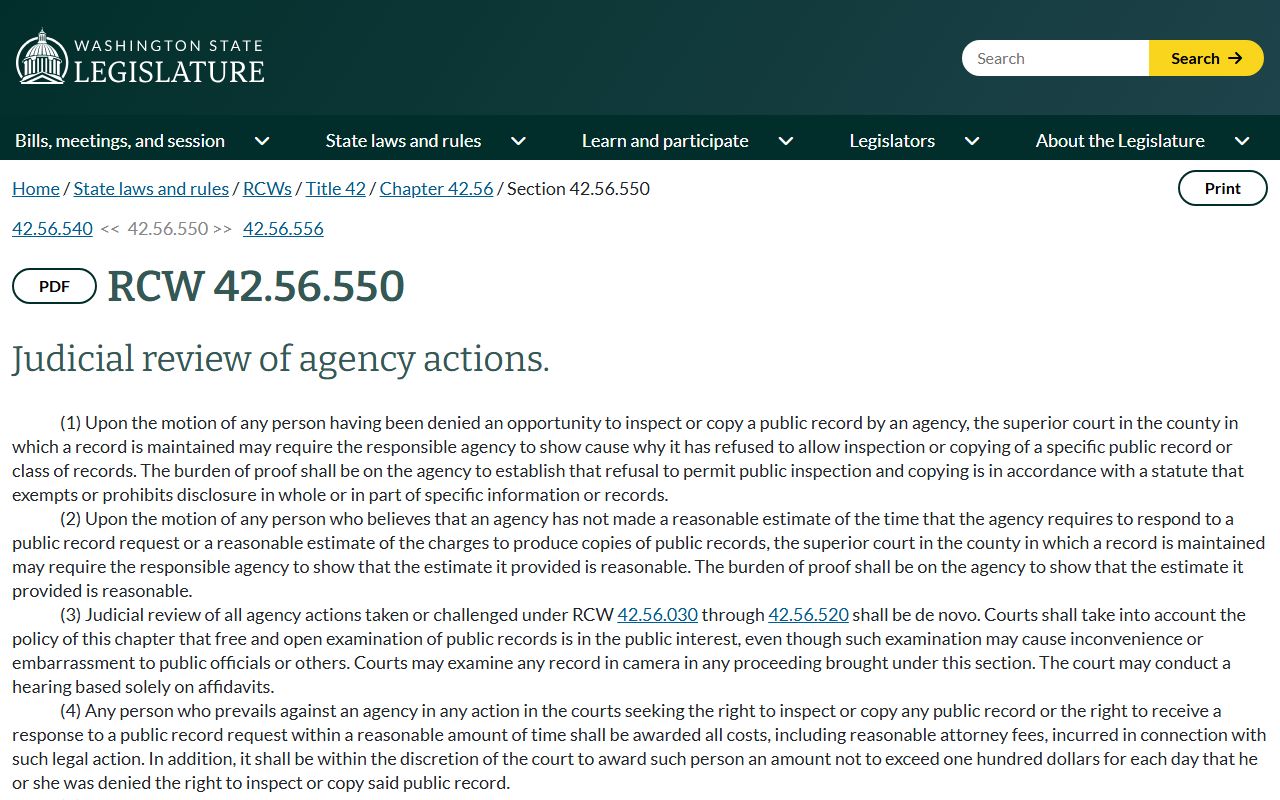Open RCWs breadcrumb link
Screen dimensions: 1280x800
267,188
